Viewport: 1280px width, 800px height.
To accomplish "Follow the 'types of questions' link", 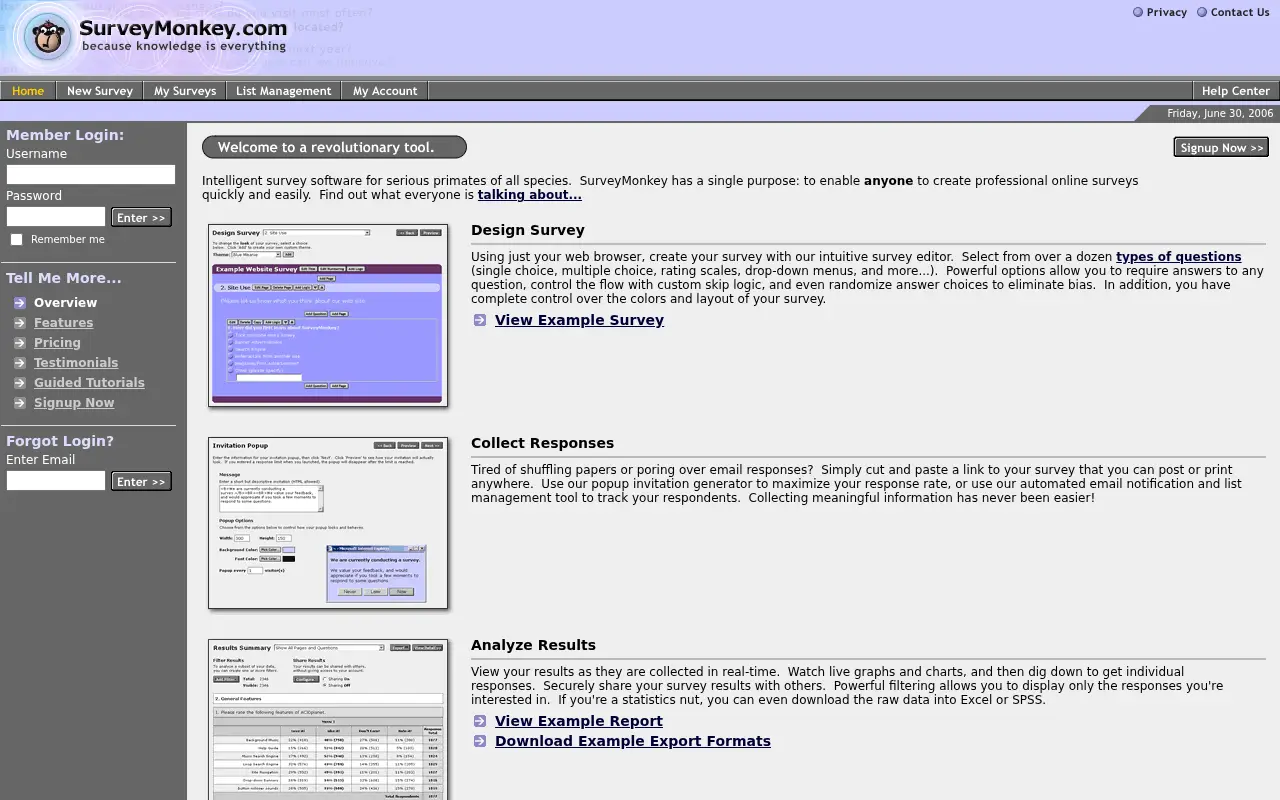I will pyautogui.click(x=1179, y=257).
